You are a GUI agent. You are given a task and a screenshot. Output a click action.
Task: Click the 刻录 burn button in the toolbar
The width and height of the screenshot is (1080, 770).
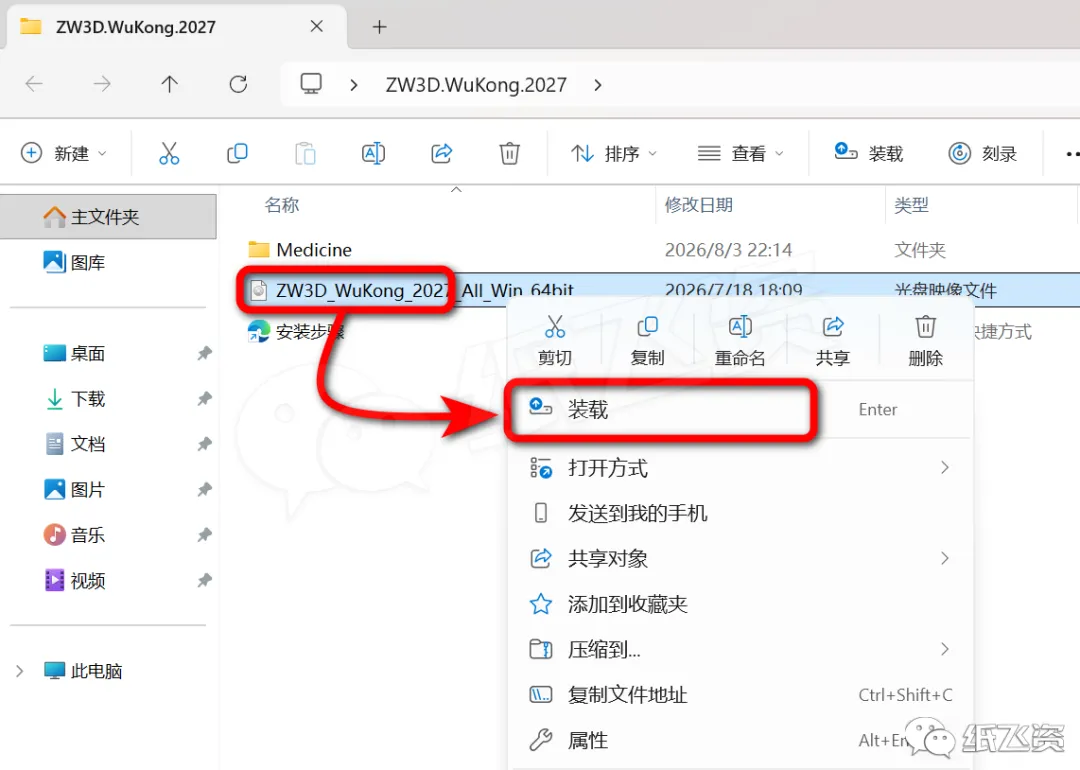pyautogui.click(x=983, y=153)
